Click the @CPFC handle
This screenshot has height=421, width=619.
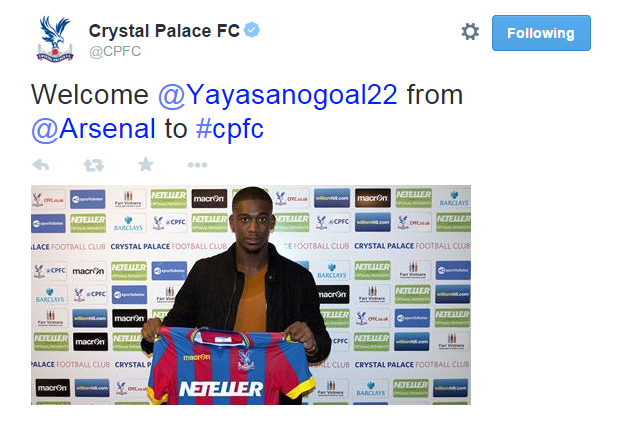[115, 52]
